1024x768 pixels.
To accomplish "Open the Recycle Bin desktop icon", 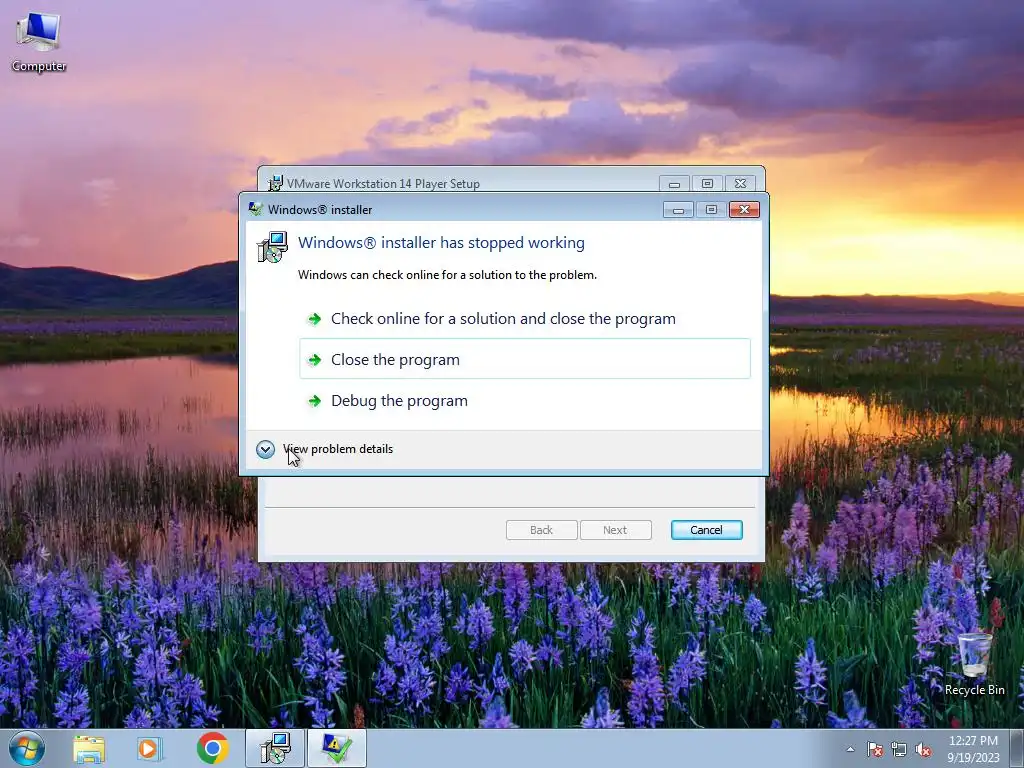I will coord(974,664).
